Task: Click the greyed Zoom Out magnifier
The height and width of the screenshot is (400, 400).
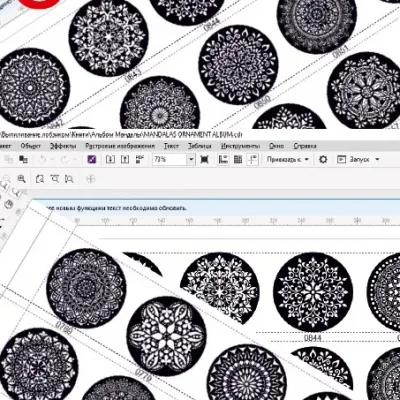Action: click(6, 179)
